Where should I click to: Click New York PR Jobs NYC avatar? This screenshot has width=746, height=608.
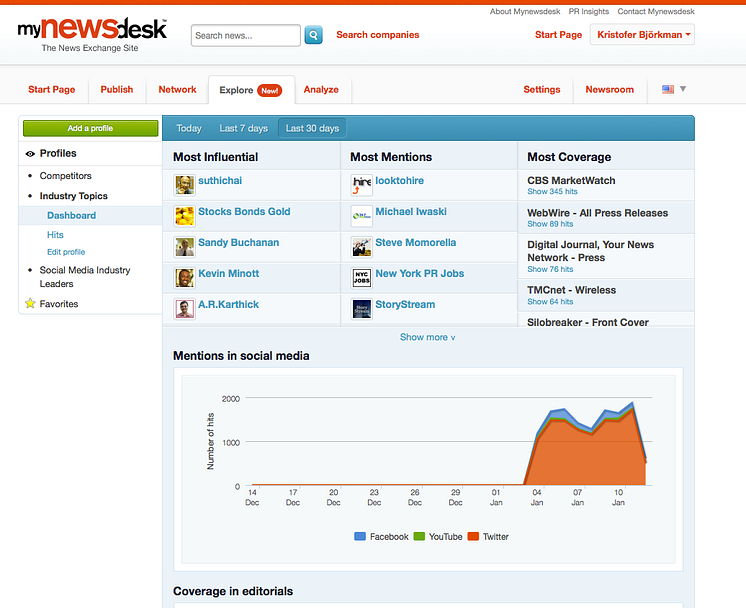point(362,278)
